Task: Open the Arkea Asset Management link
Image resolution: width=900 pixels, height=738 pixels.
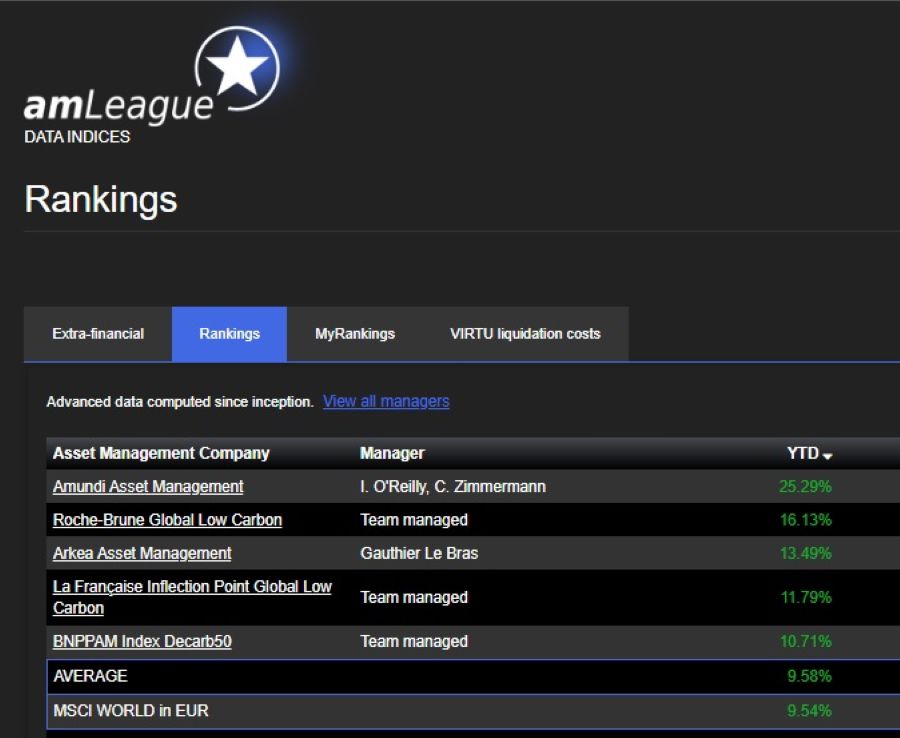Action: pos(142,553)
